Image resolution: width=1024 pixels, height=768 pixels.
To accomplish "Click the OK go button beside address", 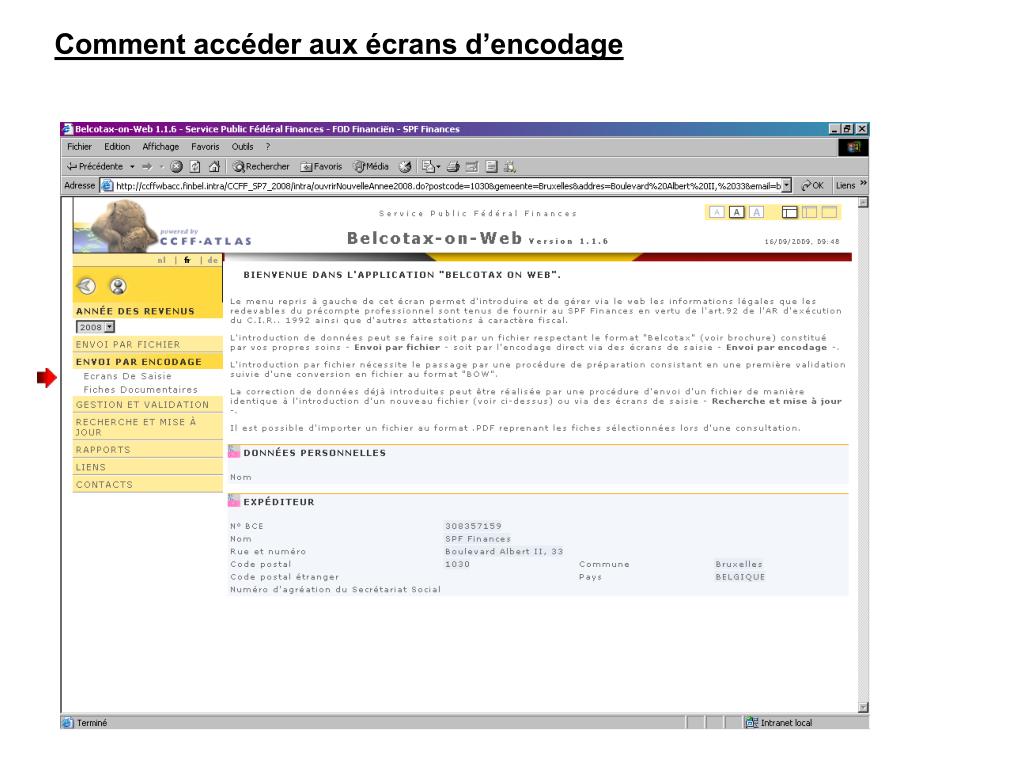I will [812, 185].
